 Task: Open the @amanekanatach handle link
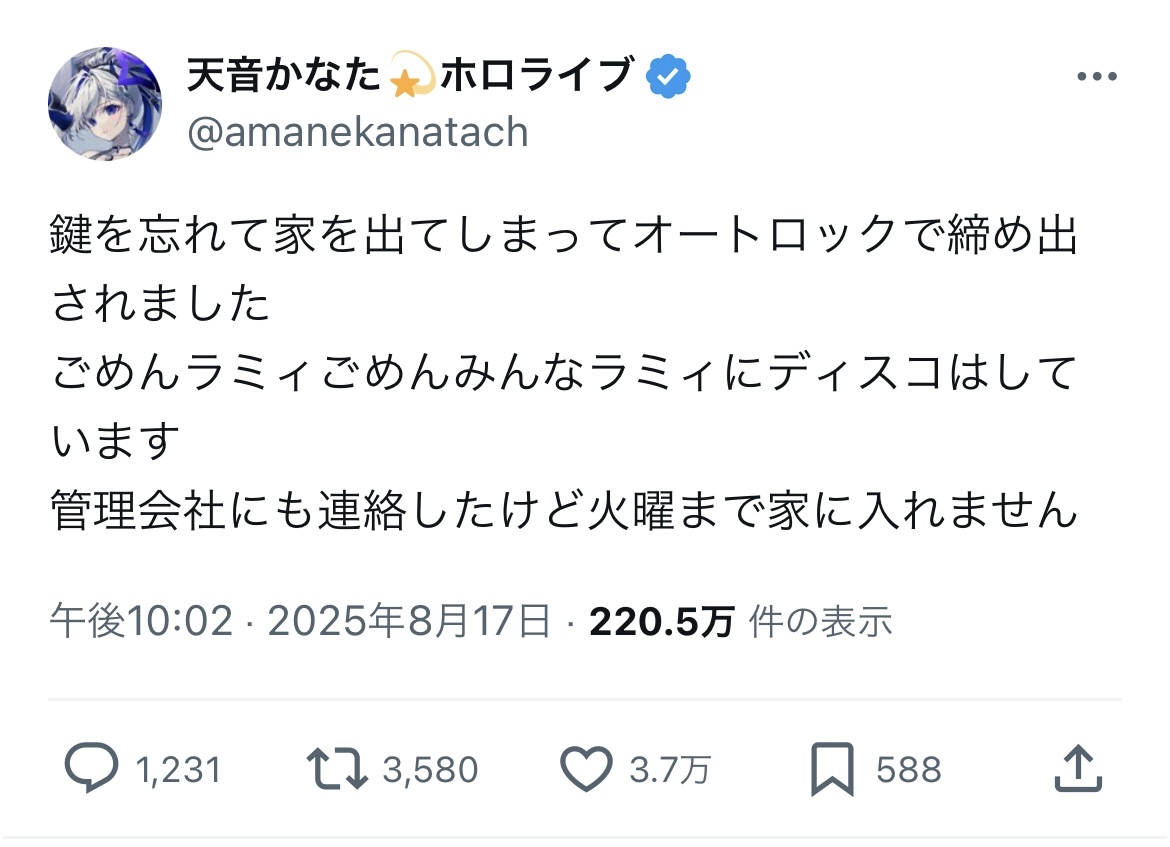(x=358, y=132)
